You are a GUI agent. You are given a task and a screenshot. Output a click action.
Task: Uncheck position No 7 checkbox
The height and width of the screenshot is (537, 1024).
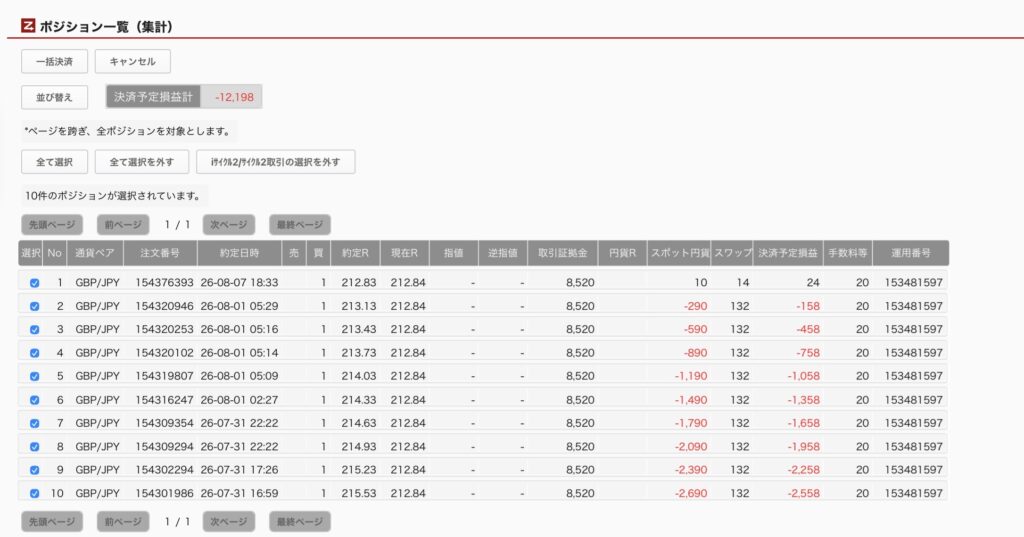35,423
